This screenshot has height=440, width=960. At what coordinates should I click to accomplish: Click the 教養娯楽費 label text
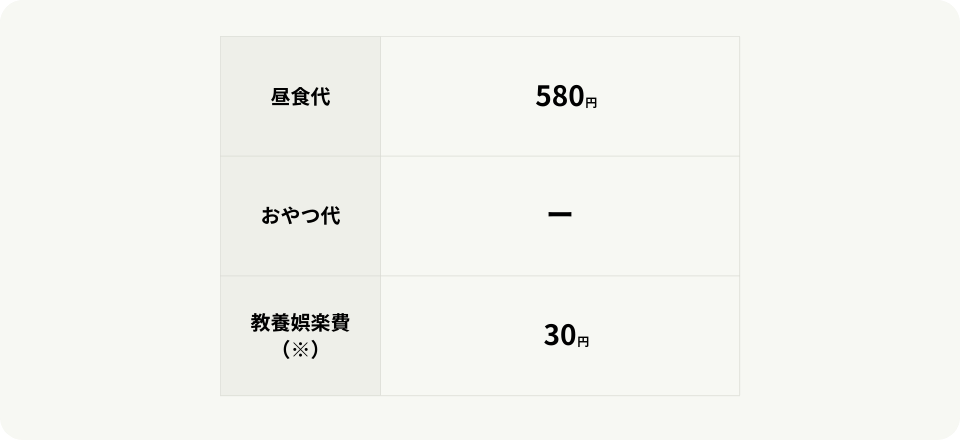click(300, 324)
